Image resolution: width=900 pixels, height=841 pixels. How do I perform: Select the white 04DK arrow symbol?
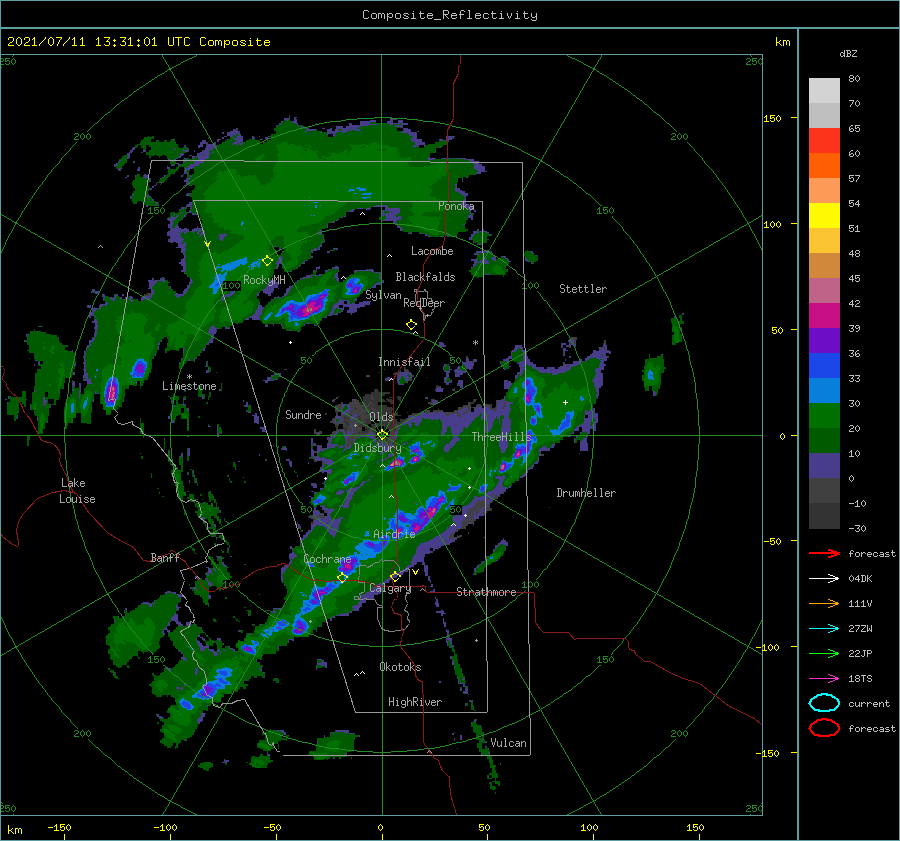[824, 579]
